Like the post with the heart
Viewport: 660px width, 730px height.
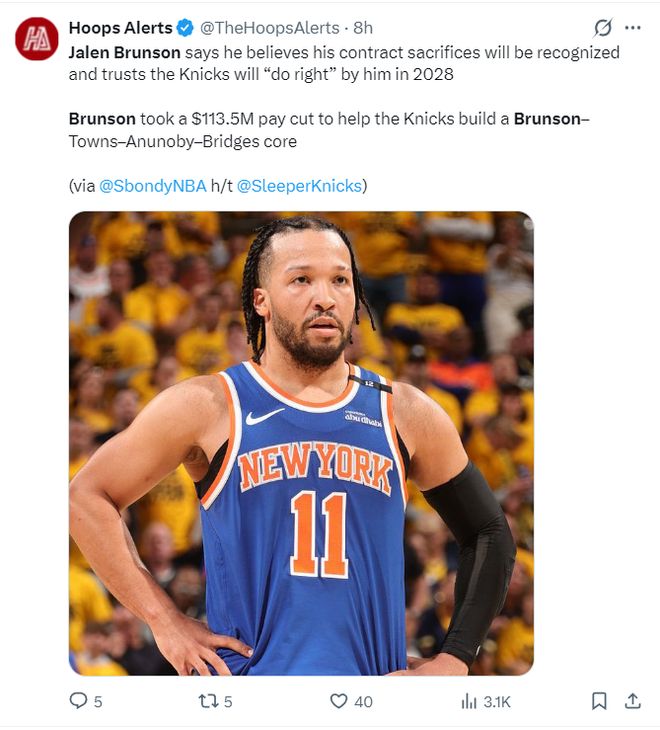point(338,702)
